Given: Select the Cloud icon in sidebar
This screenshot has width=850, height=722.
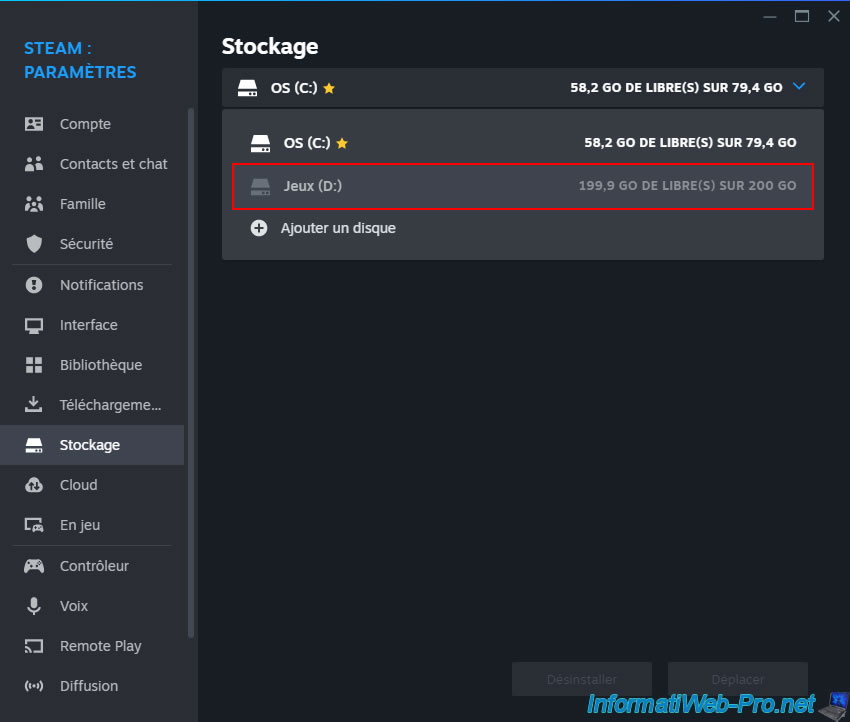Looking at the screenshot, I should (x=34, y=485).
